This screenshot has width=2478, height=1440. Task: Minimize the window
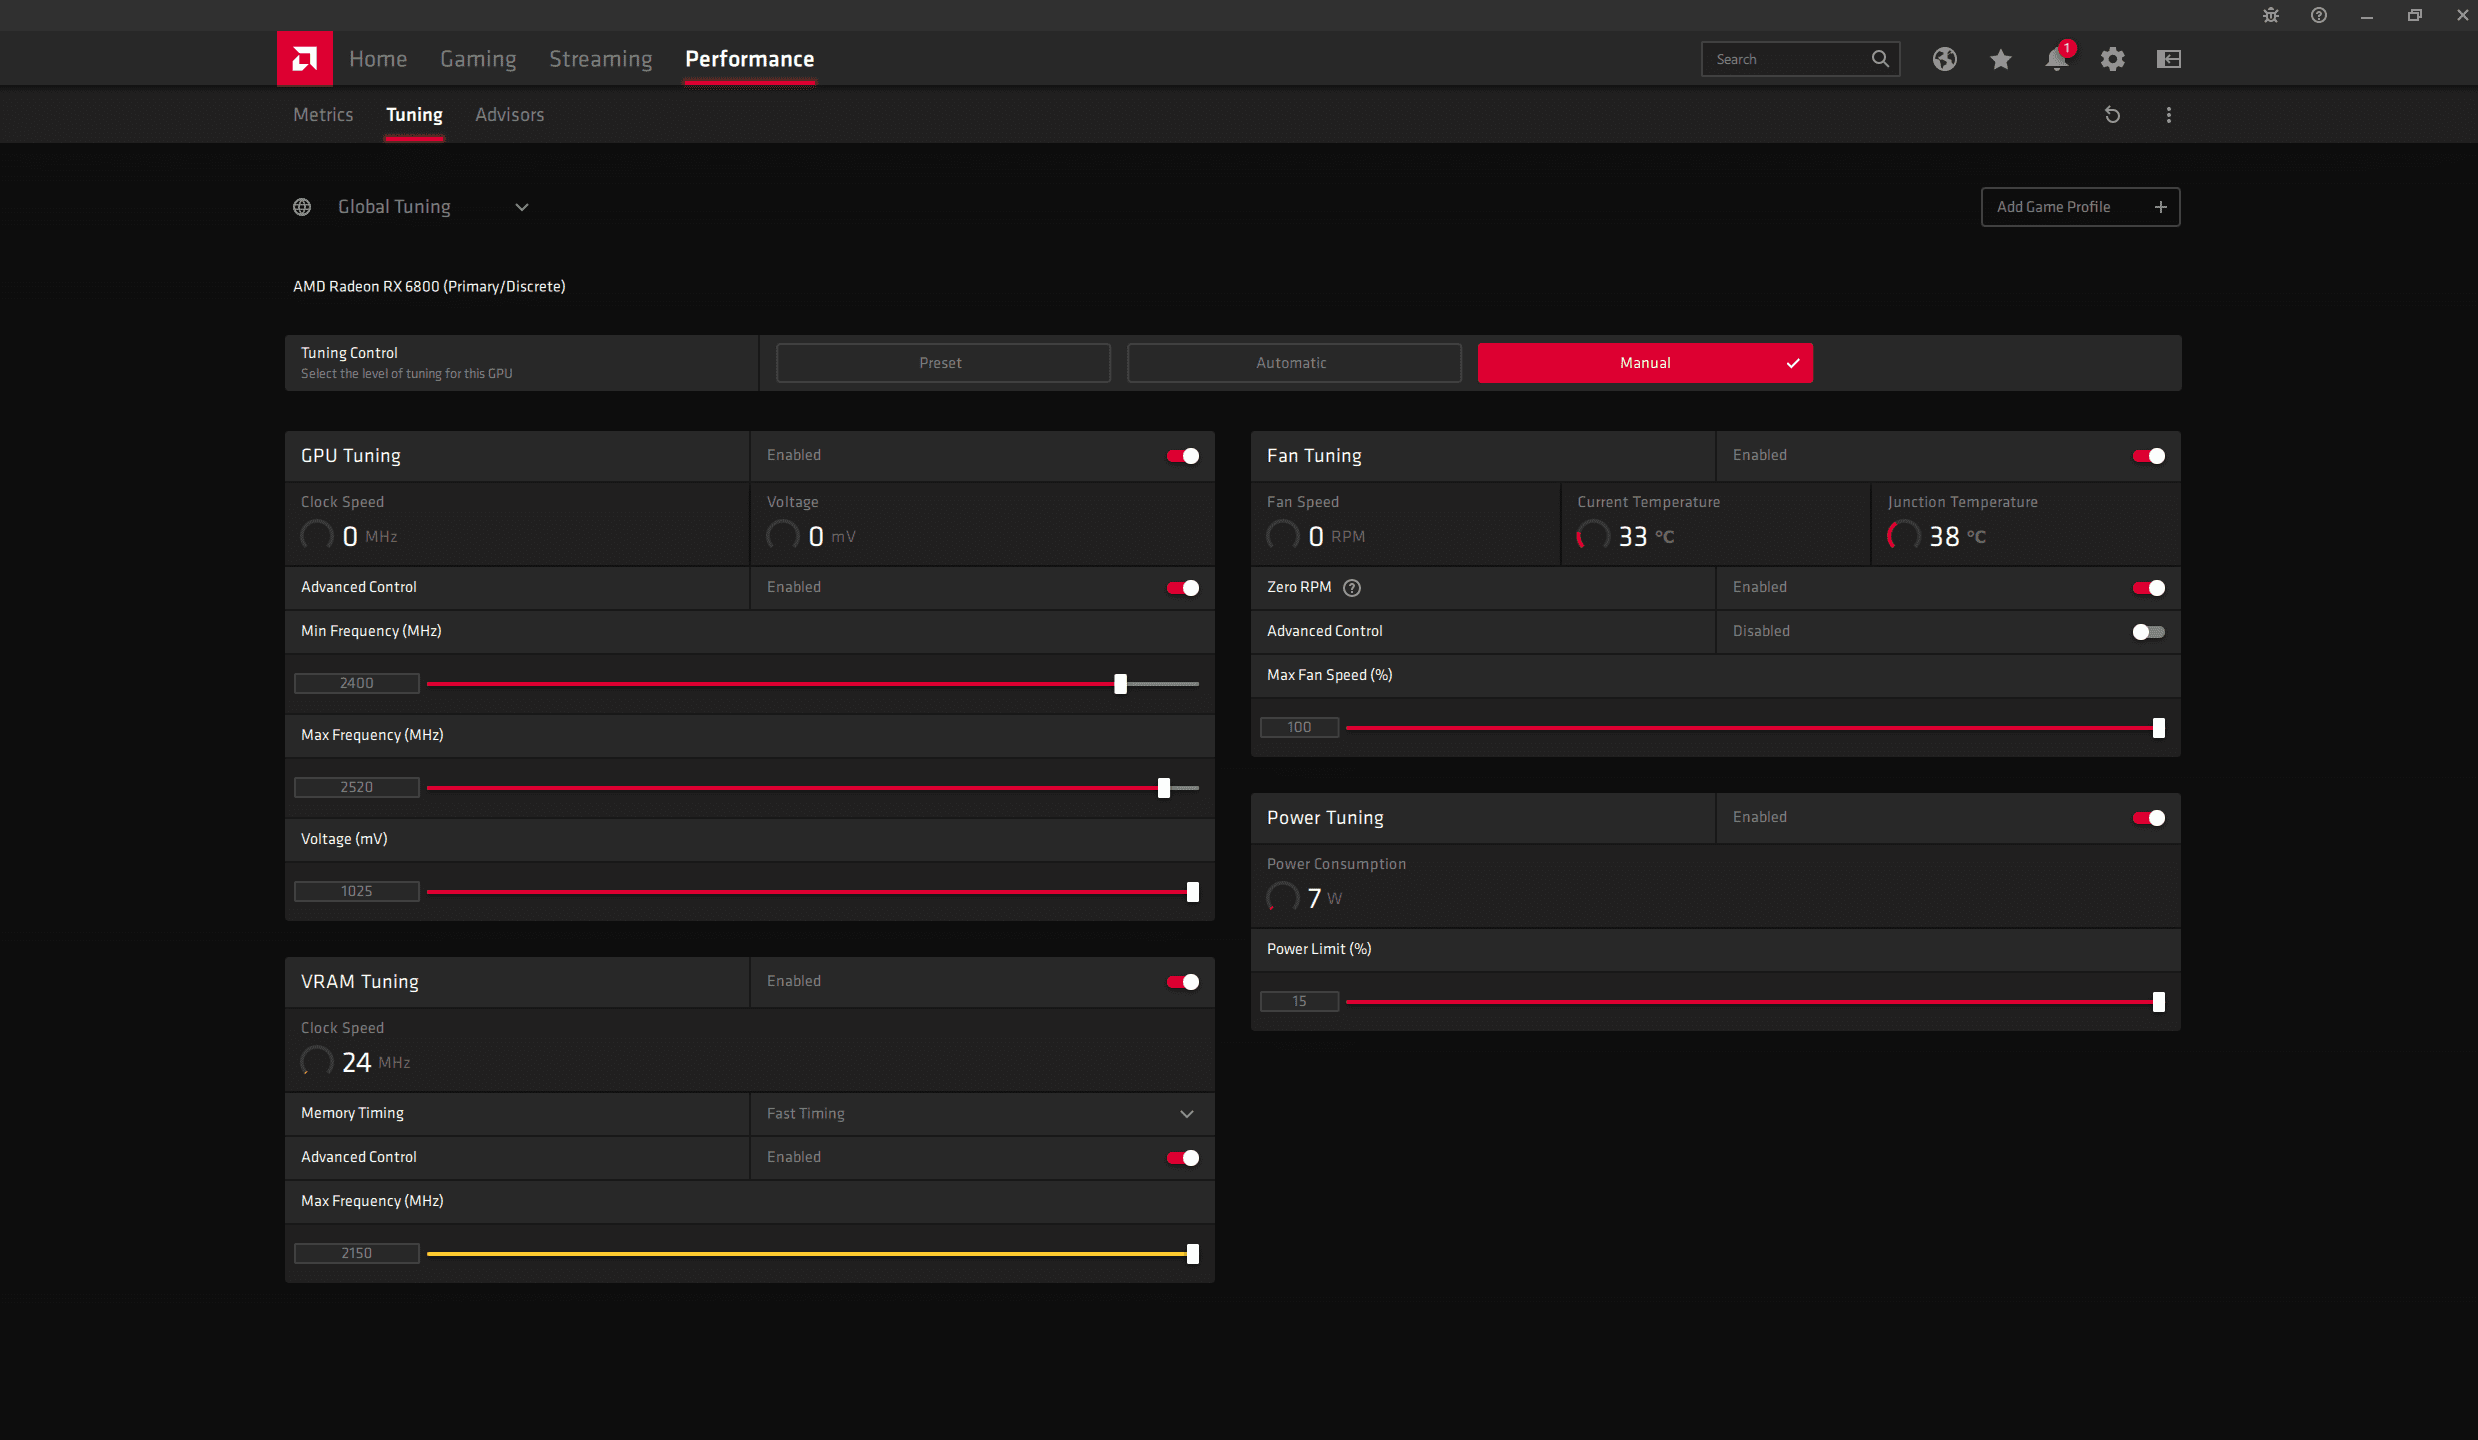[x=2366, y=15]
